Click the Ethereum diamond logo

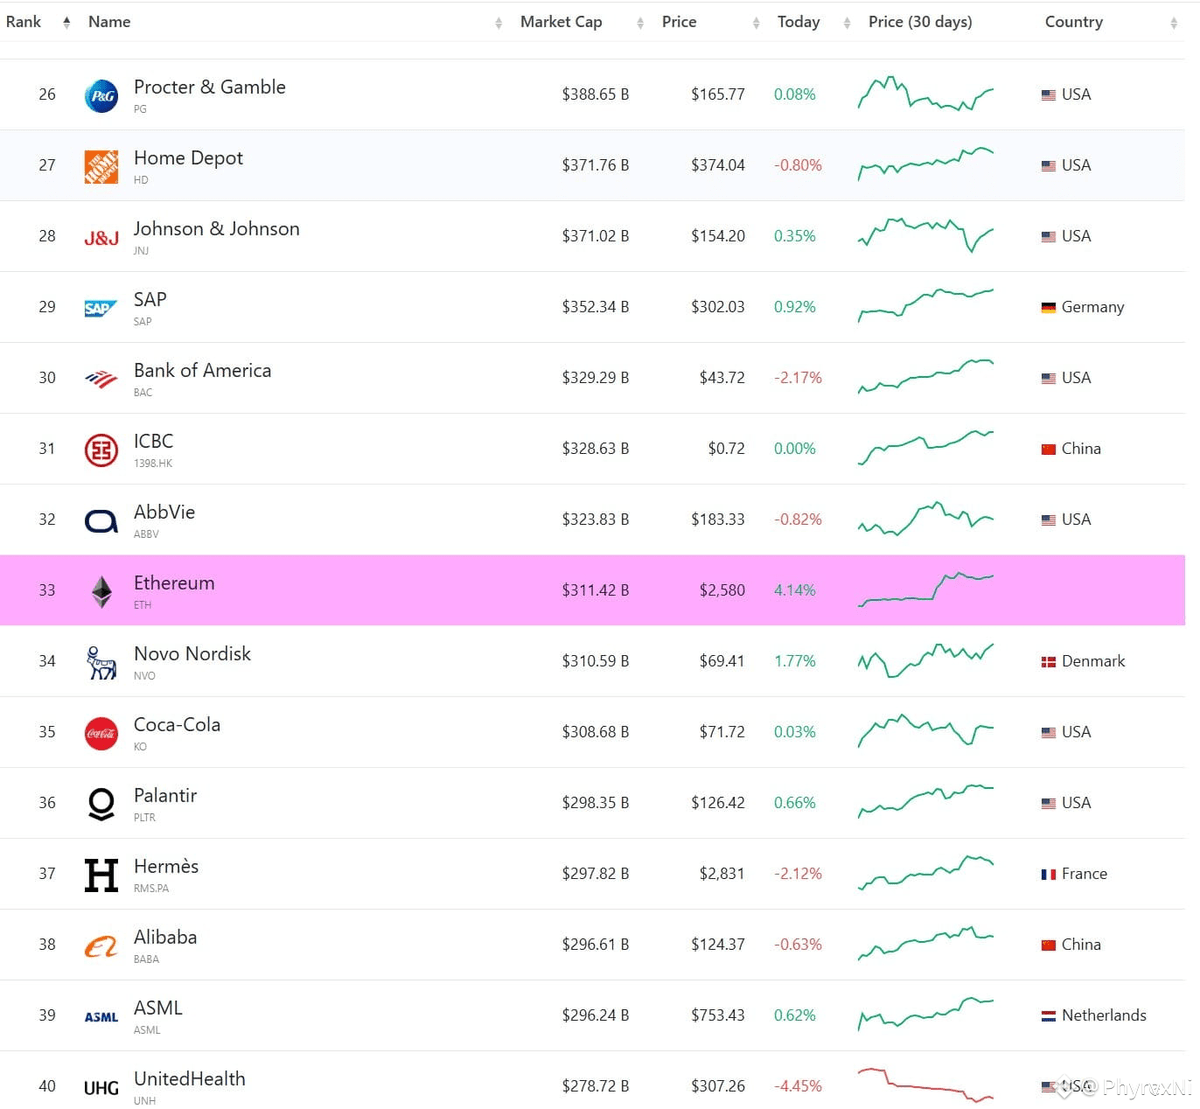101,592
